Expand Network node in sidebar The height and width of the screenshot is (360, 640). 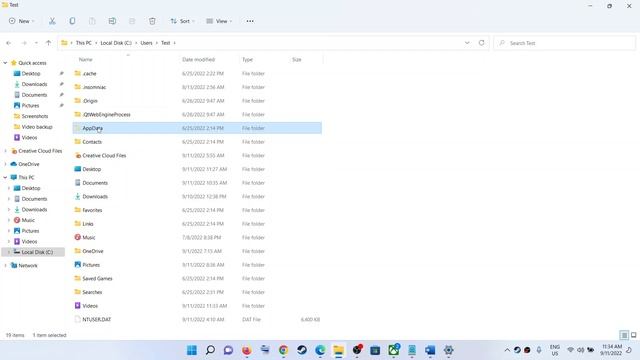pyautogui.click(x=5, y=266)
